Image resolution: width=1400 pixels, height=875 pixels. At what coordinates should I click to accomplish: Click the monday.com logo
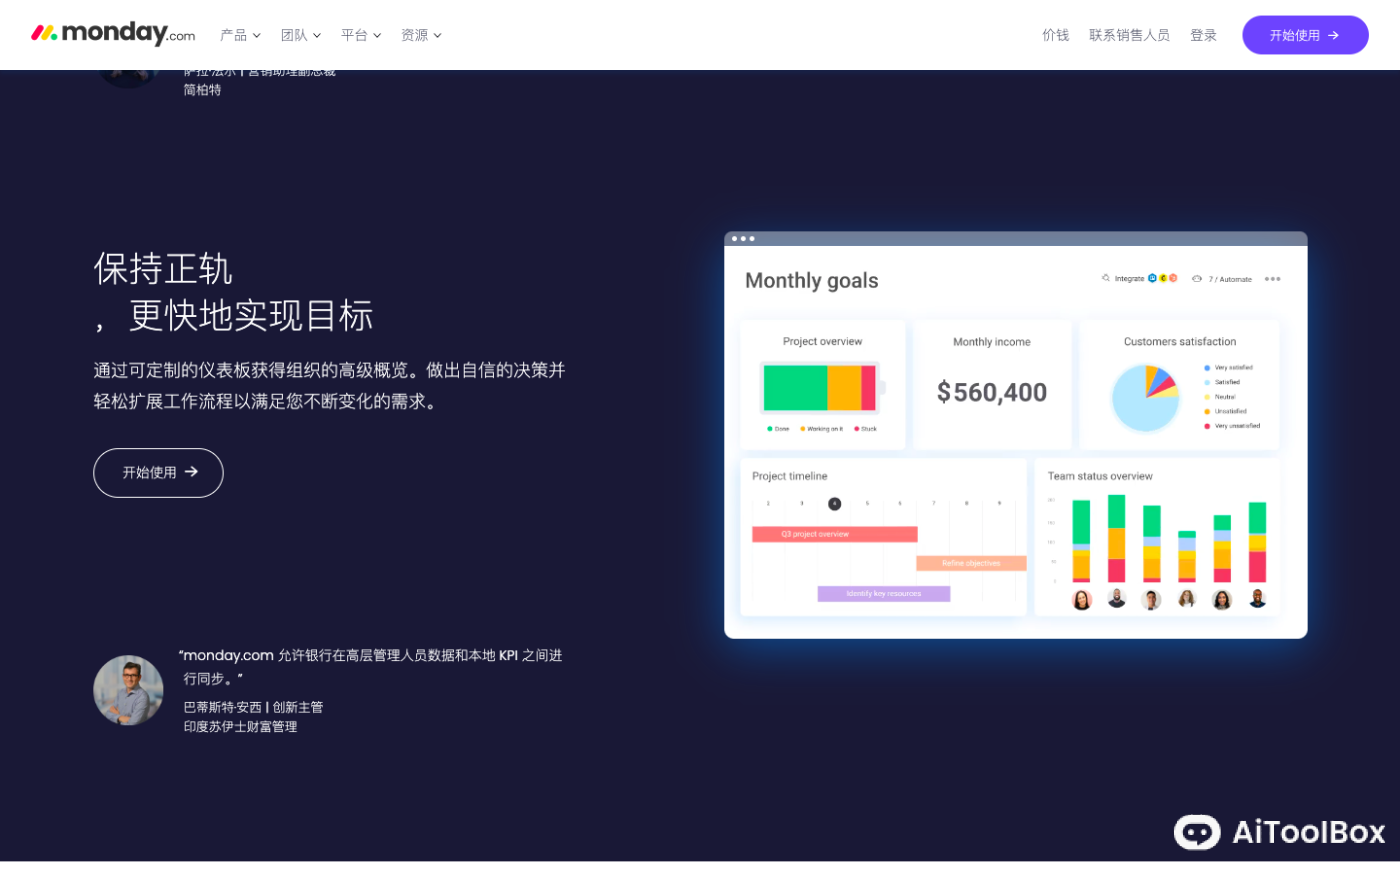point(113,34)
